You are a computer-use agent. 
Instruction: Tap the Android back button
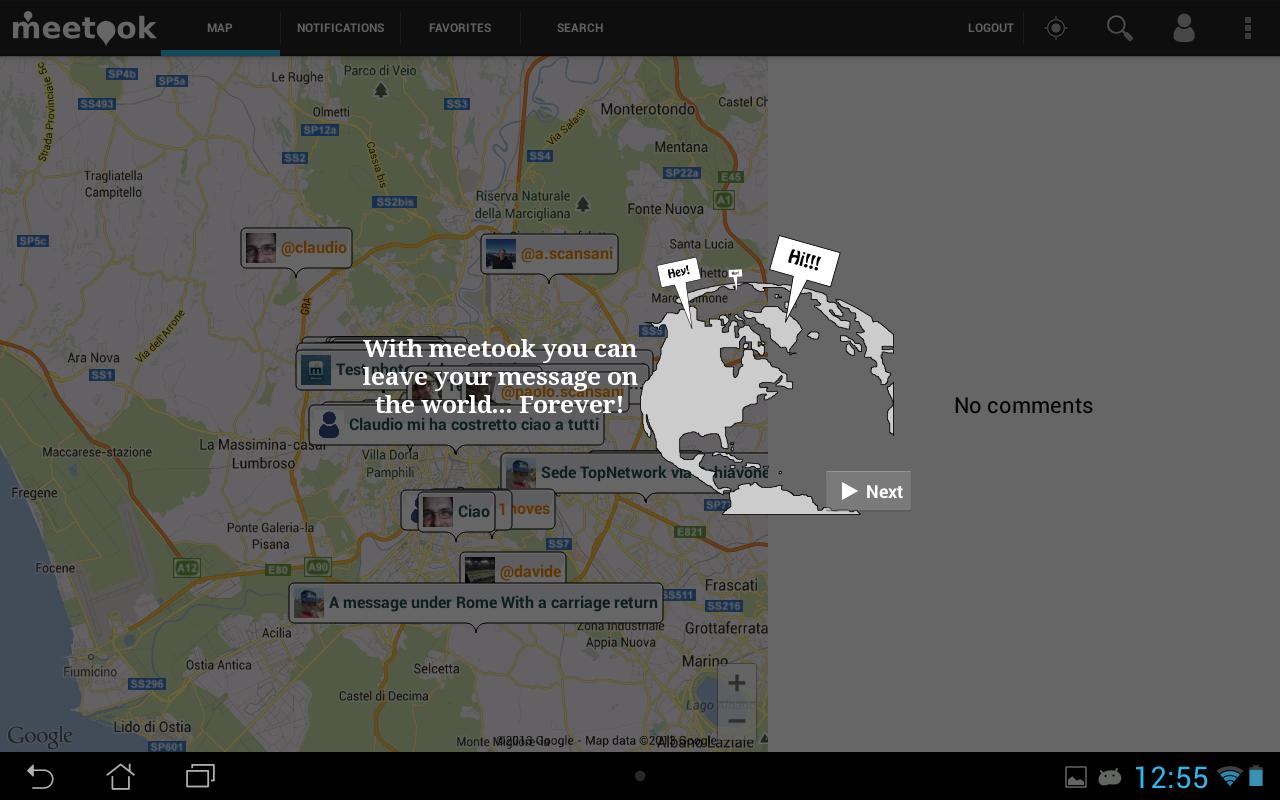(x=40, y=776)
